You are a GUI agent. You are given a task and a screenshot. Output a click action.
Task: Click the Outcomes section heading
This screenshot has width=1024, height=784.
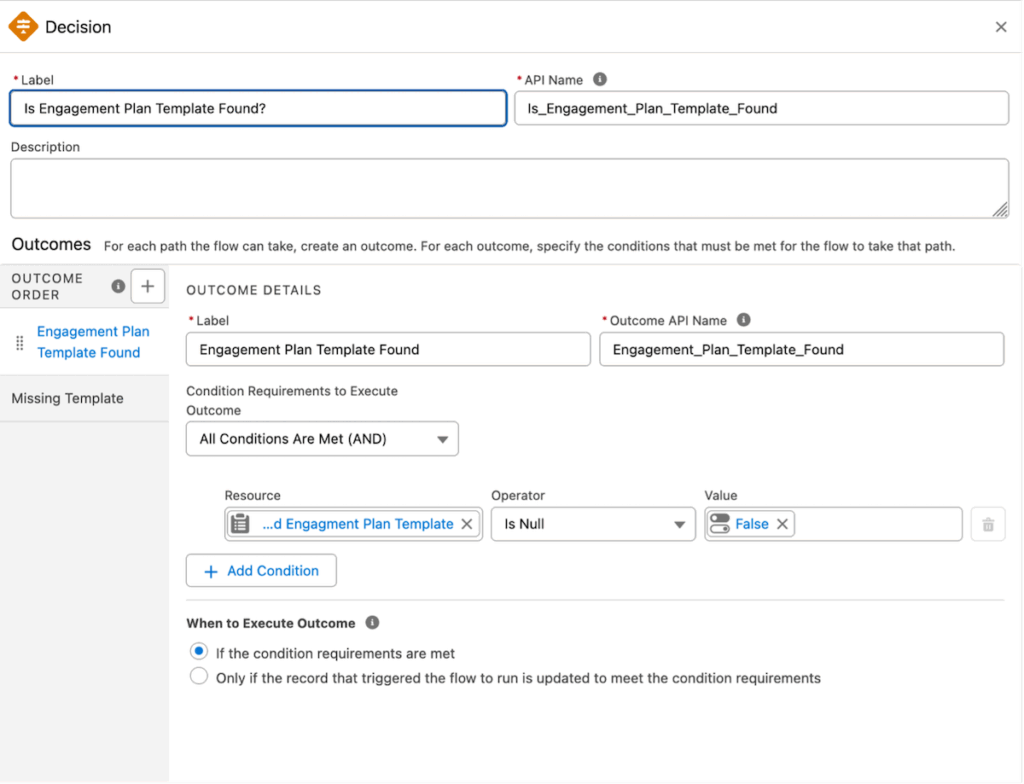click(51, 244)
